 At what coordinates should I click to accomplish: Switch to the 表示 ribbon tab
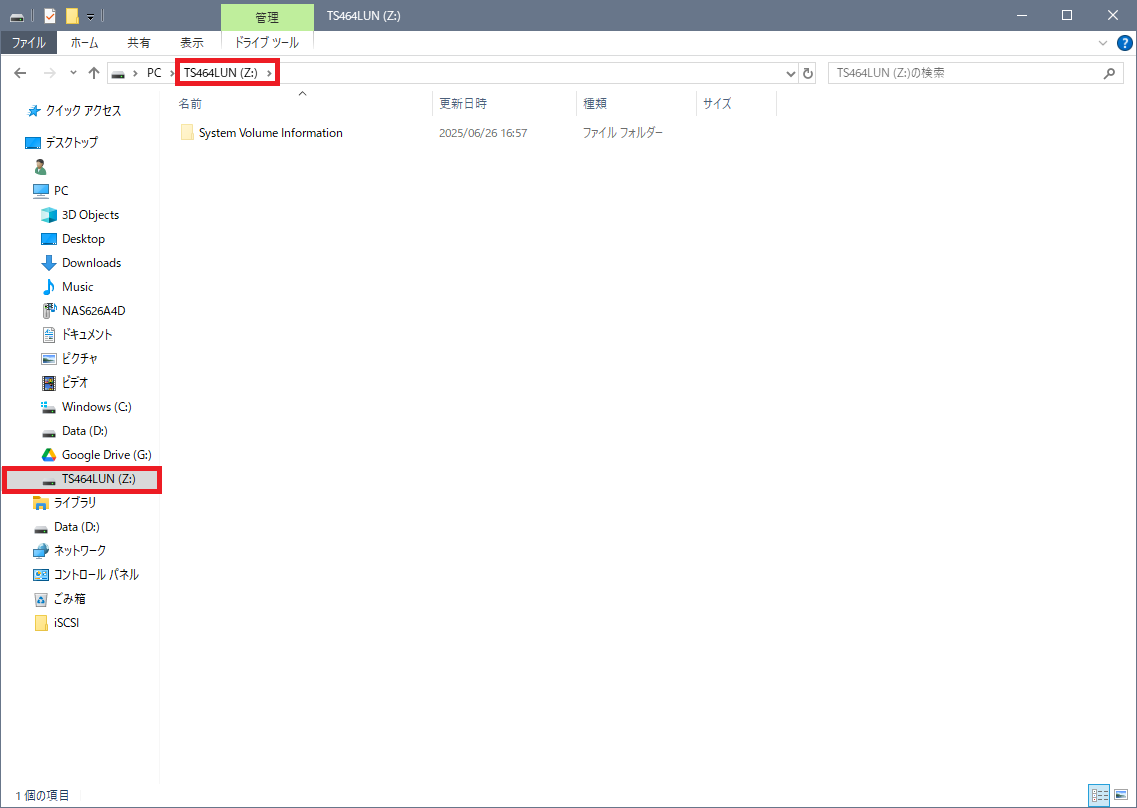tap(192, 43)
